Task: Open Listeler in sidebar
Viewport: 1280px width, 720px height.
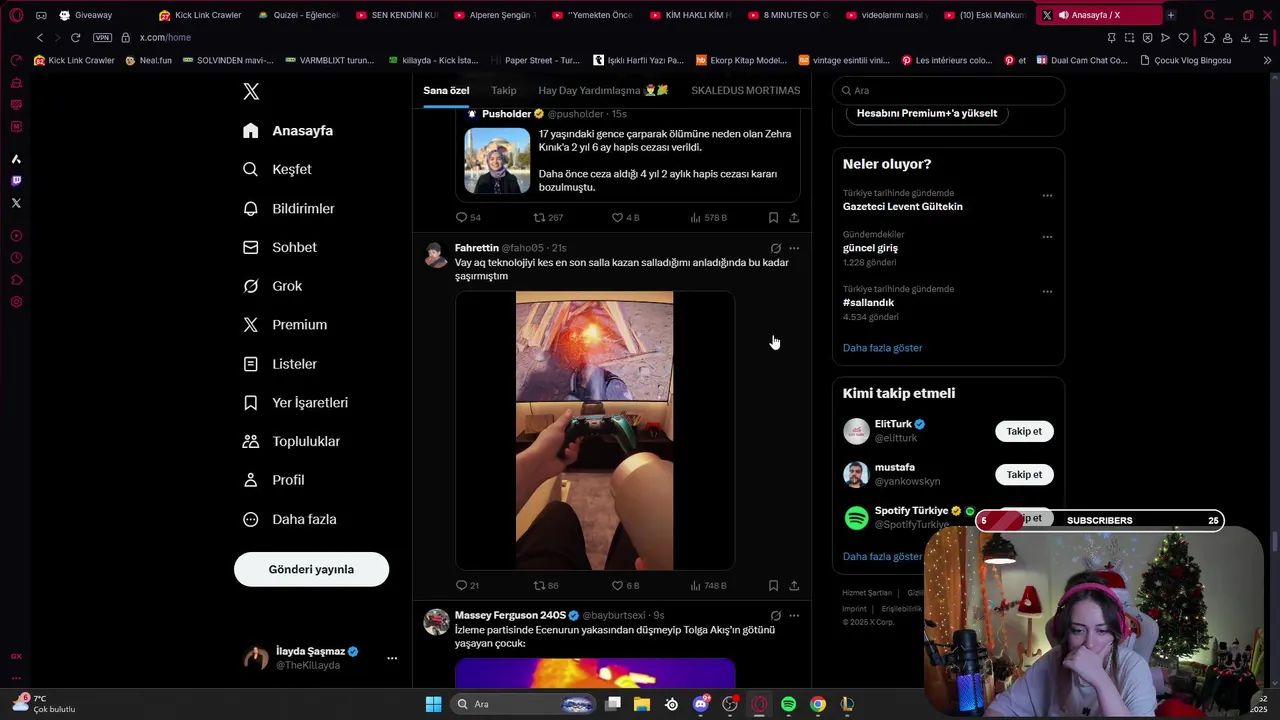Action: click(280, 364)
